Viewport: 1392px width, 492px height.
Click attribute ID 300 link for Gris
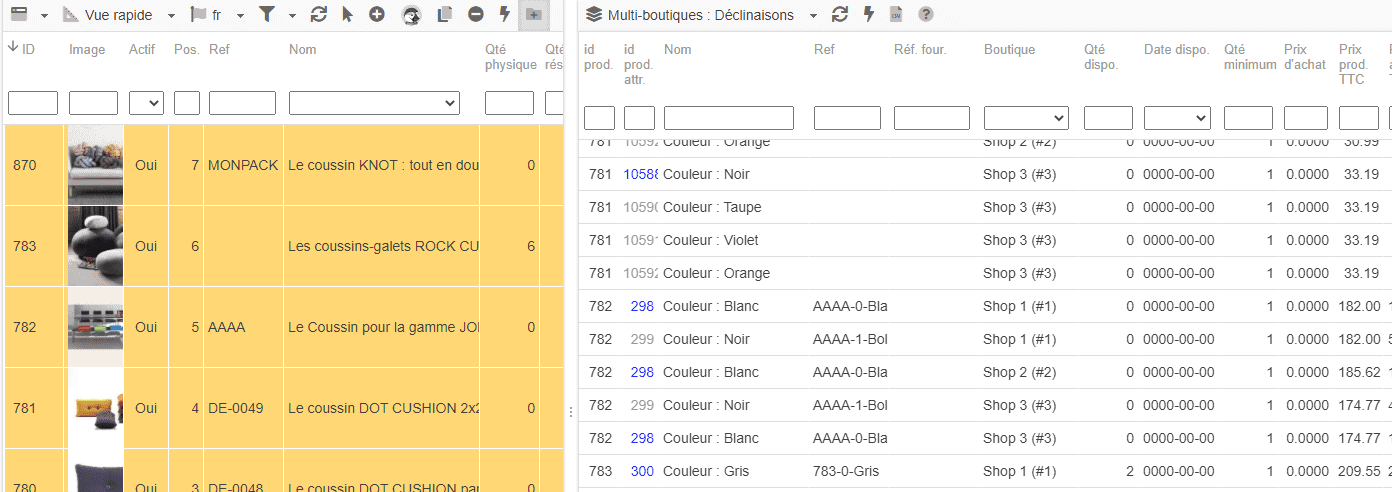641,471
